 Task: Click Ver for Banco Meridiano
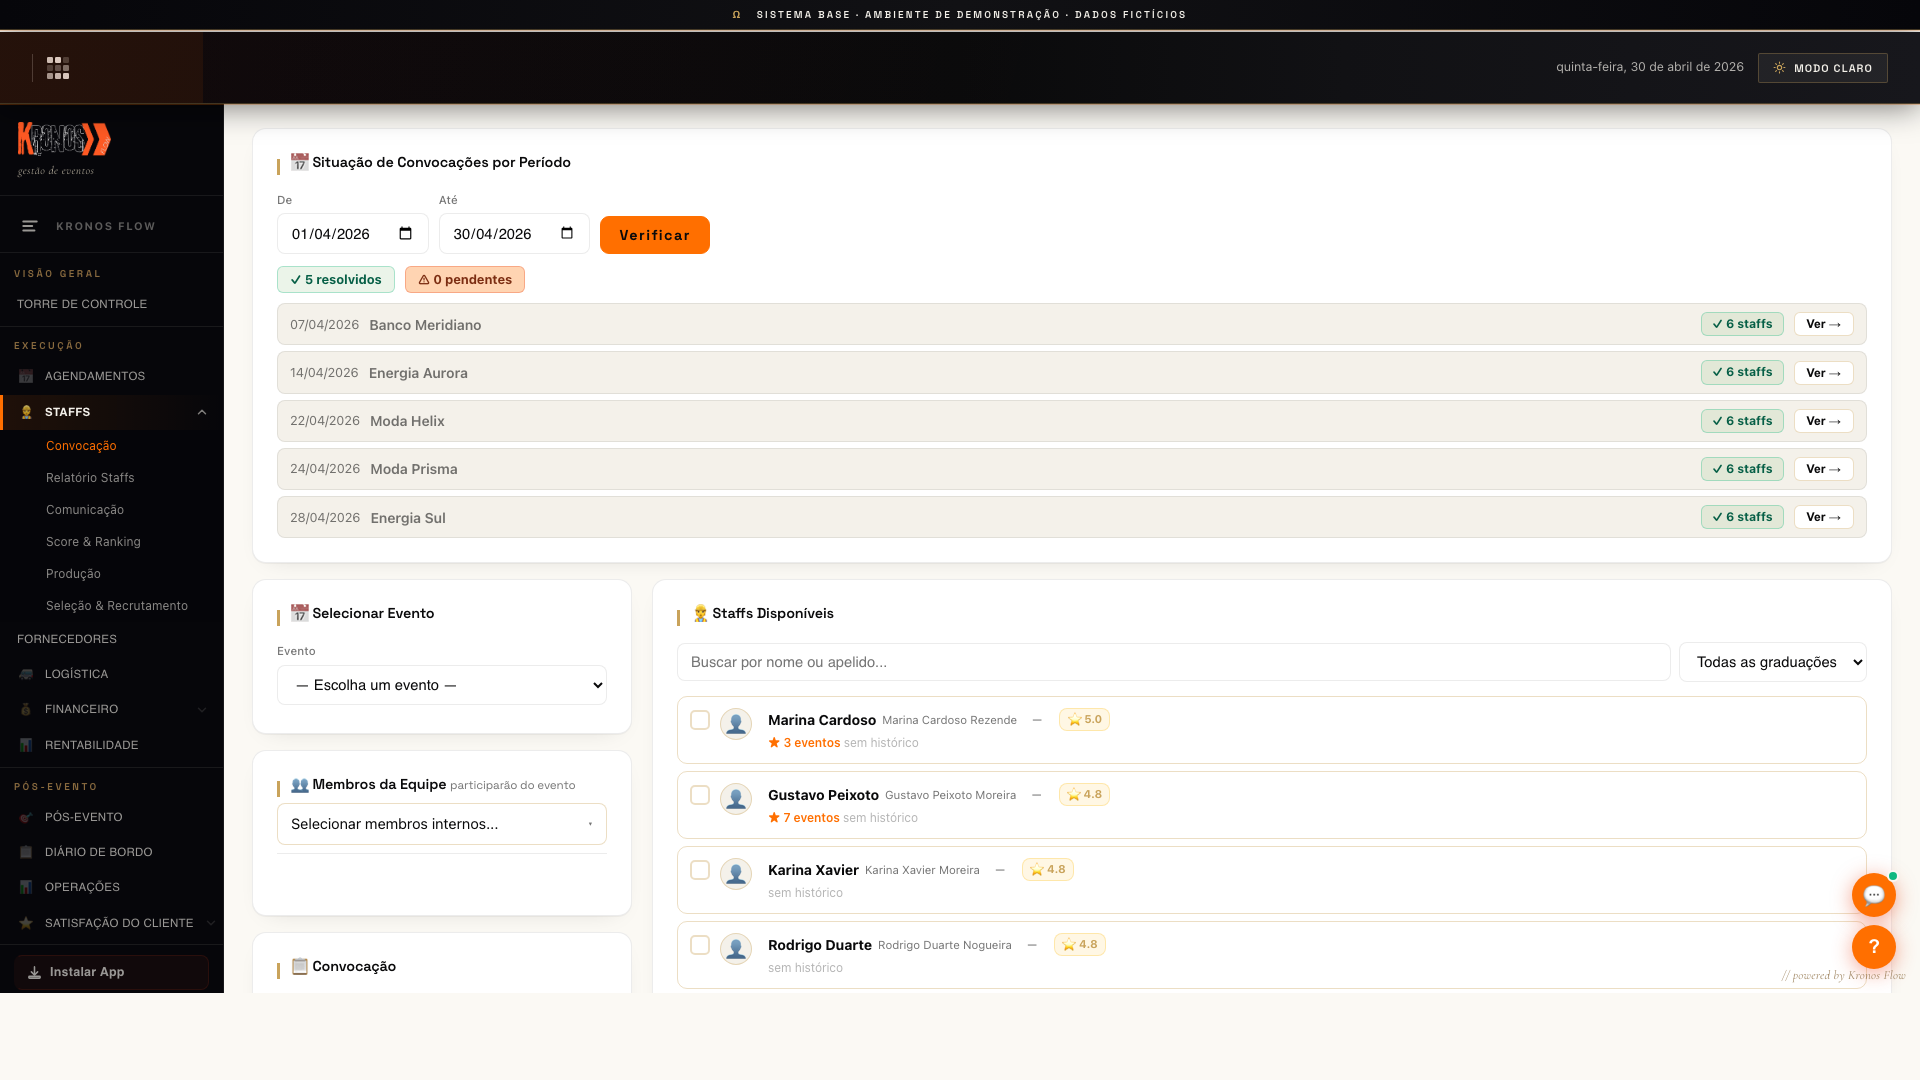(x=1823, y=324)
